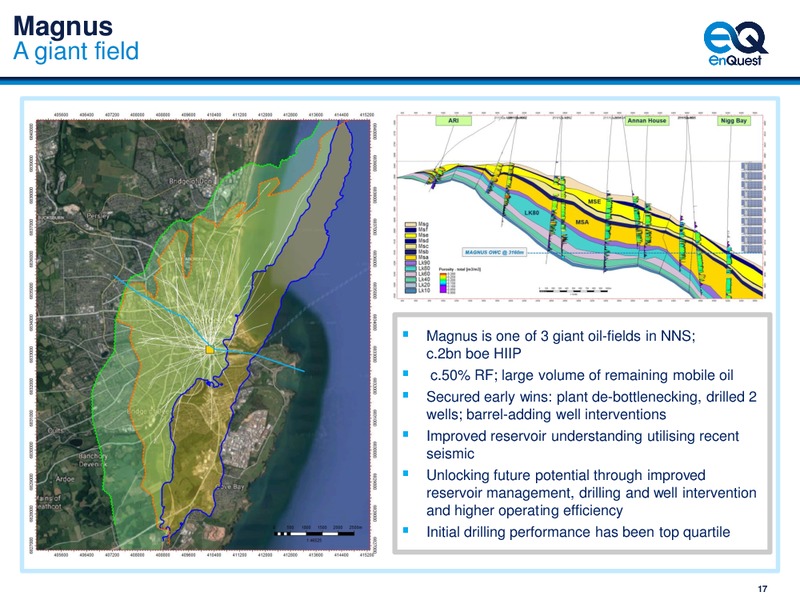This screenshot has height=600, width=800.
Task: Click "Magnus is one of 3 giant oil-fields" line
Action: coord(561,336)
